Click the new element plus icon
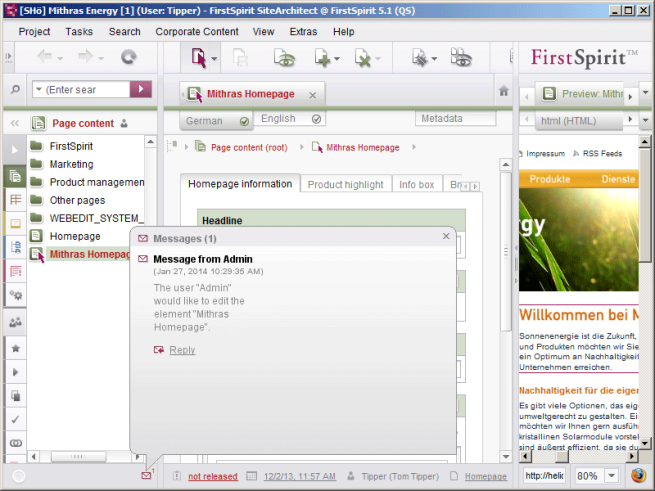The width and height of the screenshot is (655, 491). pos(322,57)
